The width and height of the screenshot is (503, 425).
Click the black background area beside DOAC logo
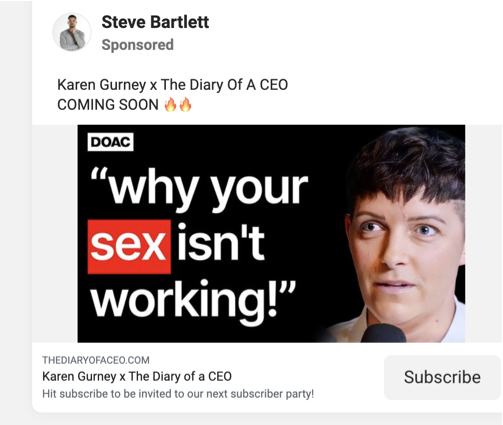(x=233, y=143)
